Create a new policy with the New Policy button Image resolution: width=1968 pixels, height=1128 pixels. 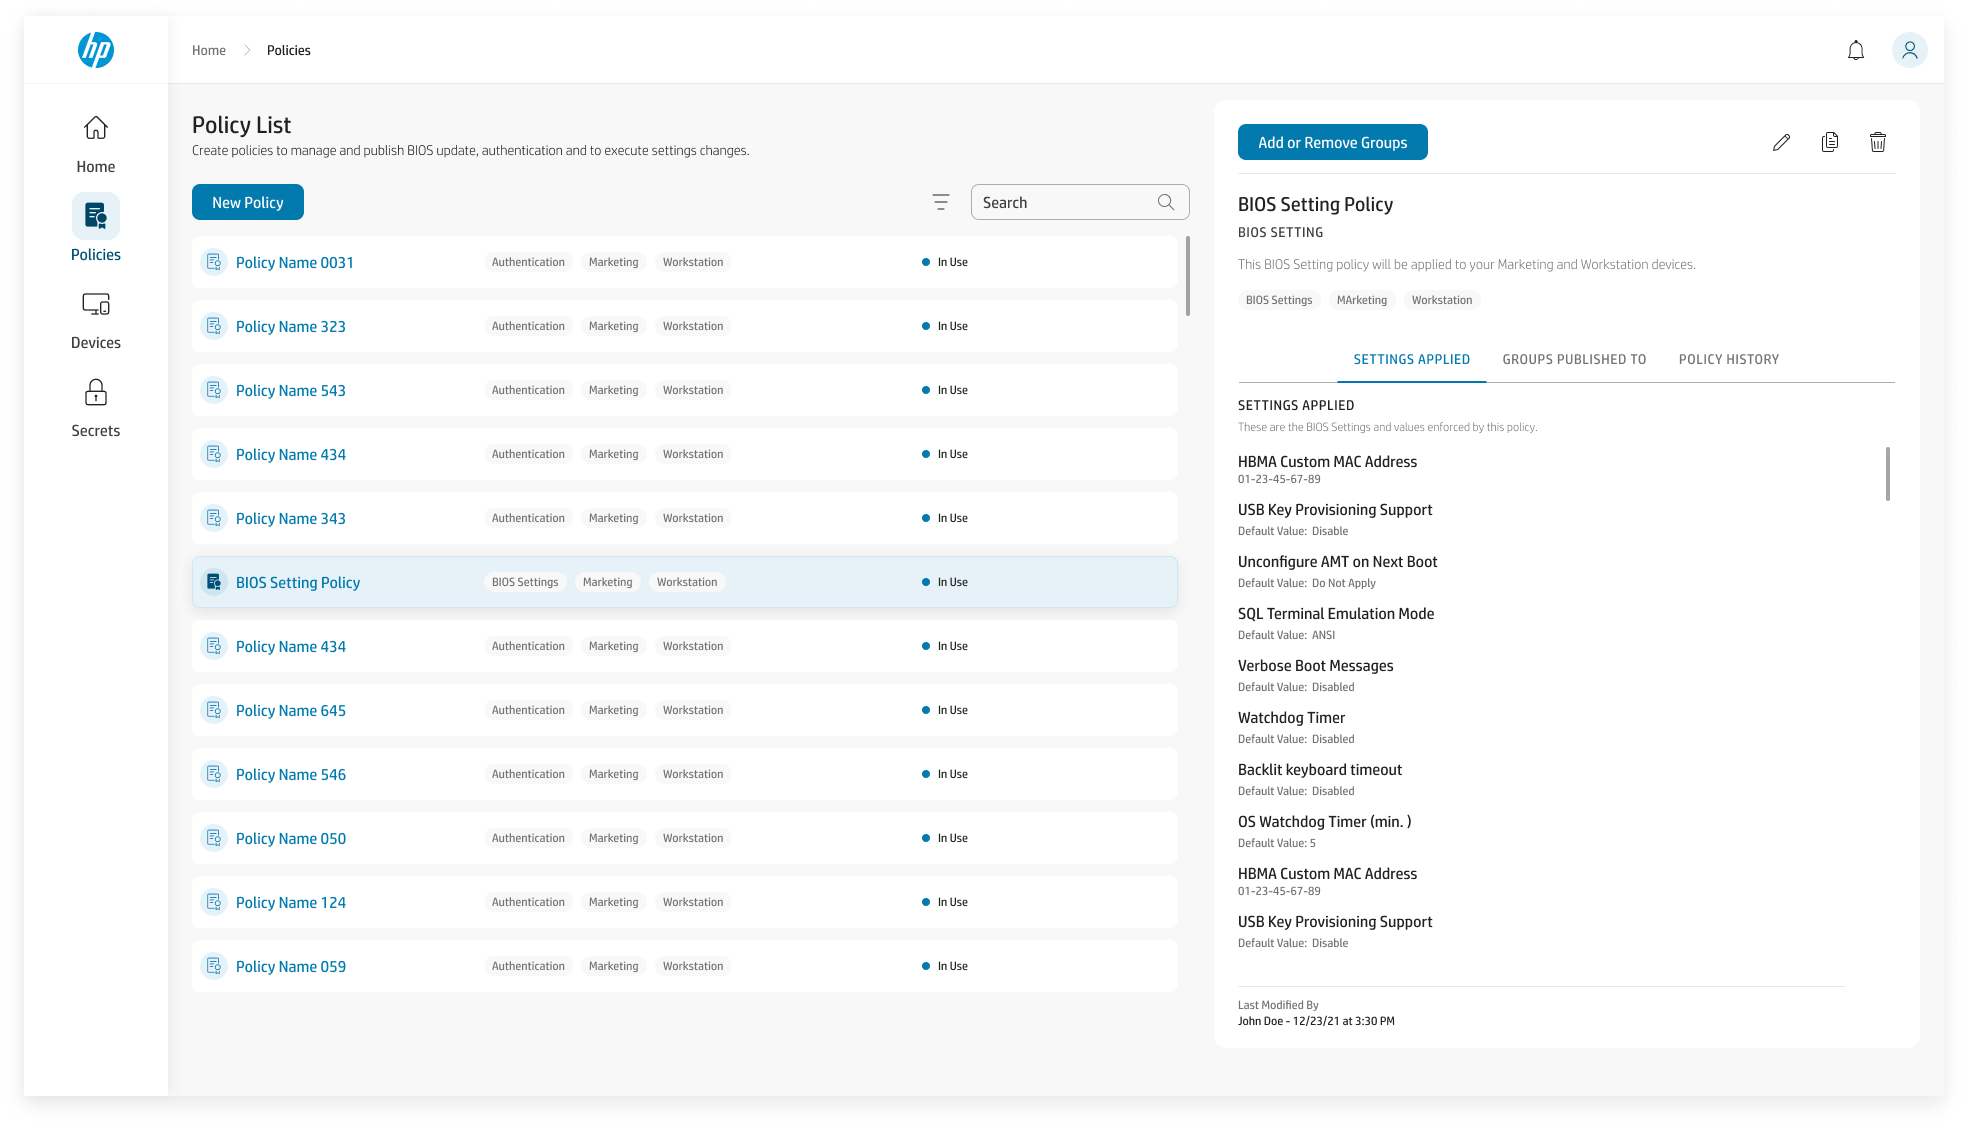247,201
